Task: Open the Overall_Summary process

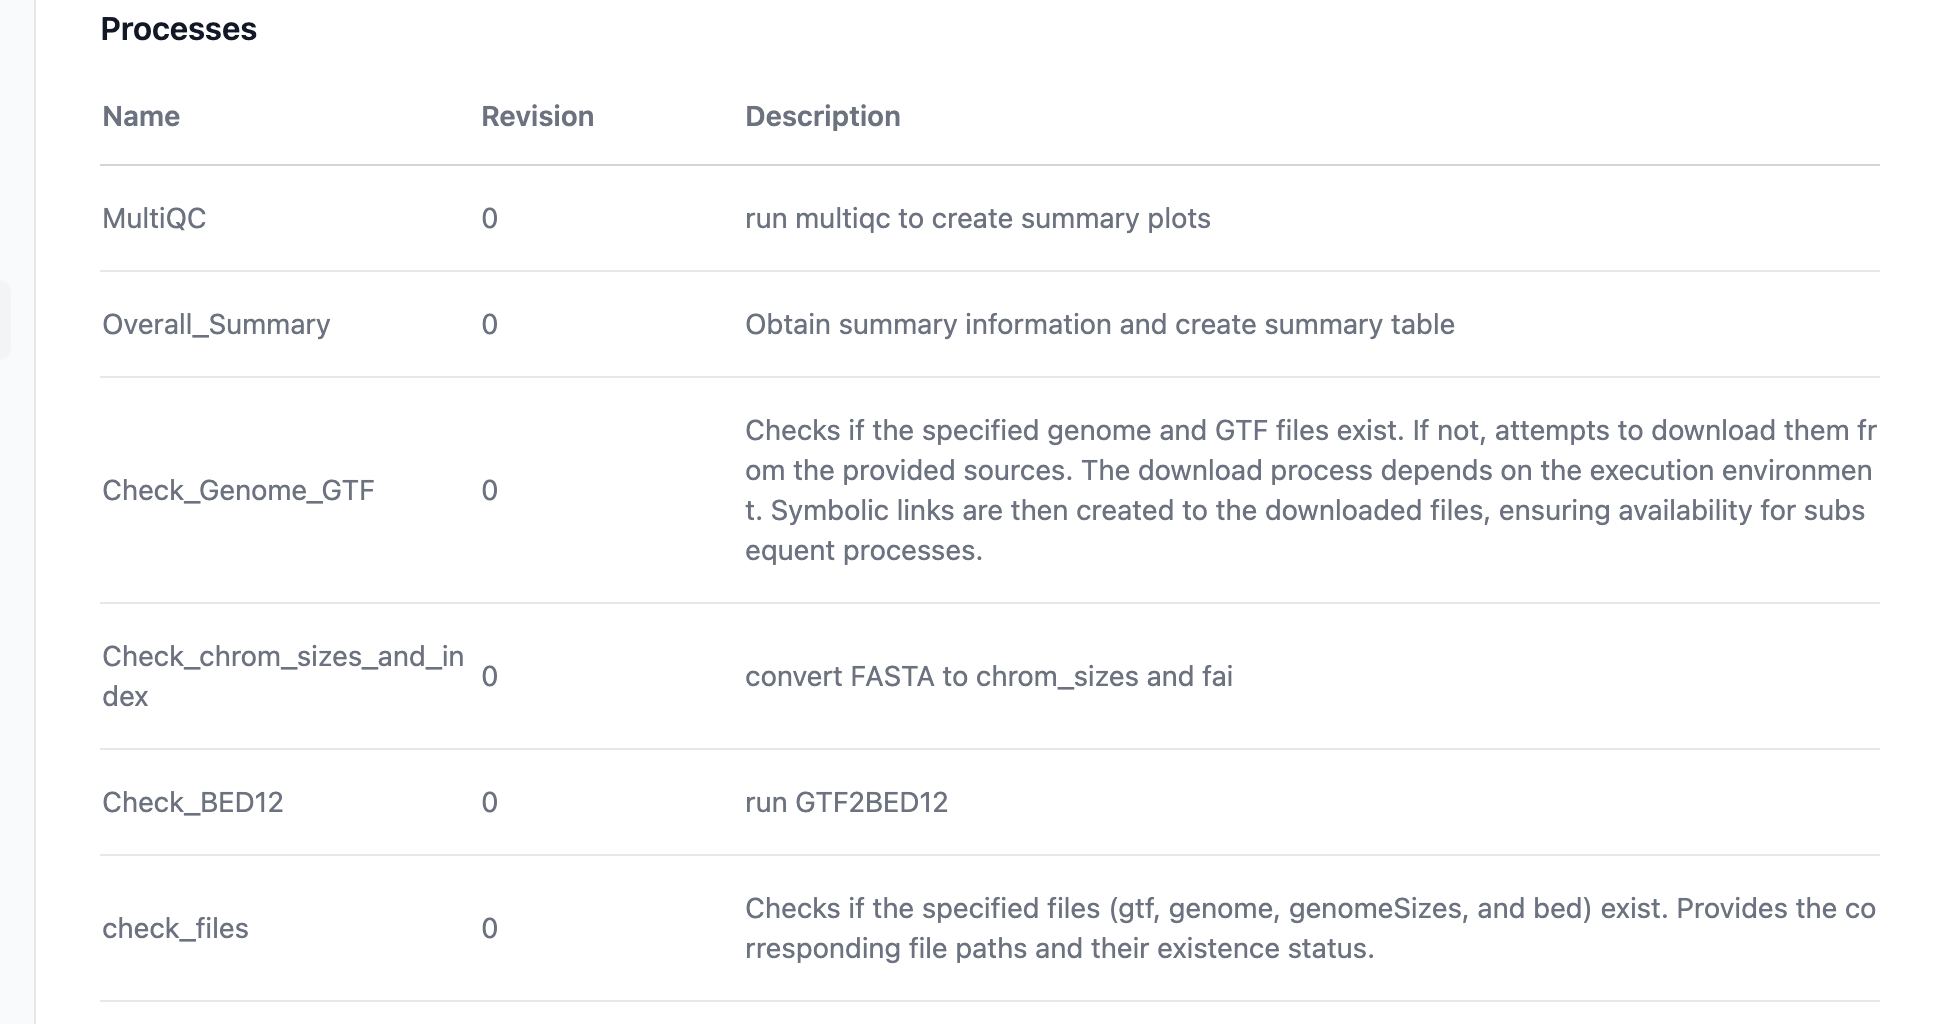Action: tap(216, 324)
